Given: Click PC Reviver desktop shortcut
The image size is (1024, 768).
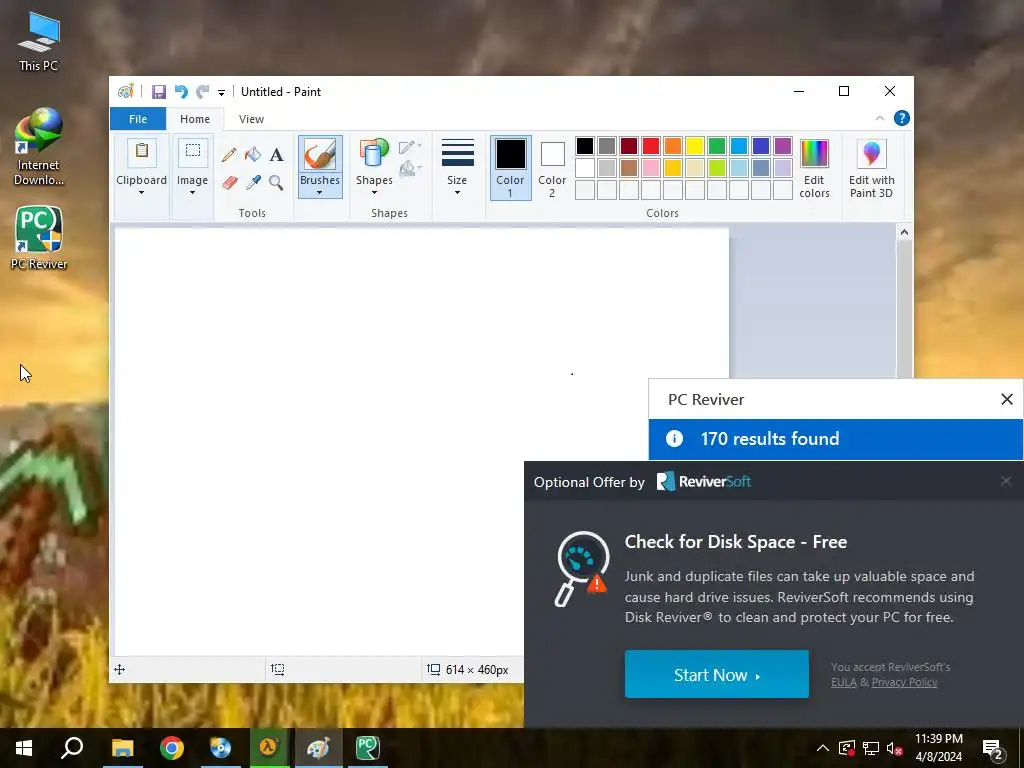Looking at the screenshot, I should click(39, 238).
